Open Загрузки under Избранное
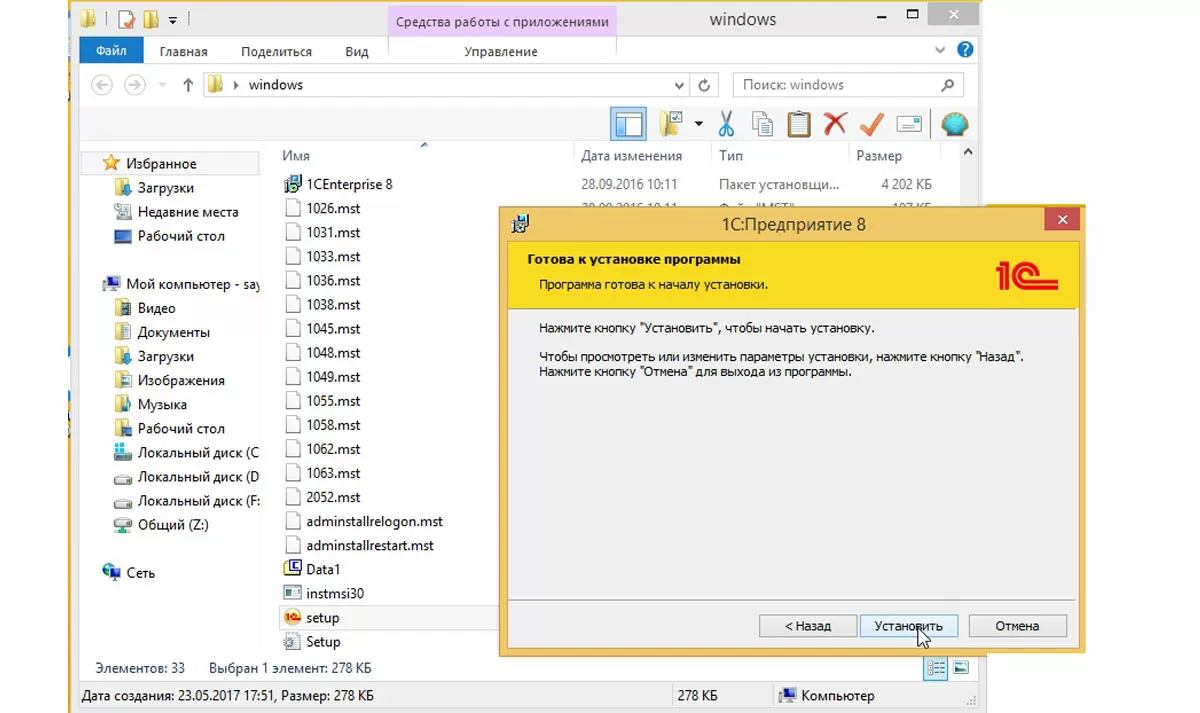 (166, 187)
